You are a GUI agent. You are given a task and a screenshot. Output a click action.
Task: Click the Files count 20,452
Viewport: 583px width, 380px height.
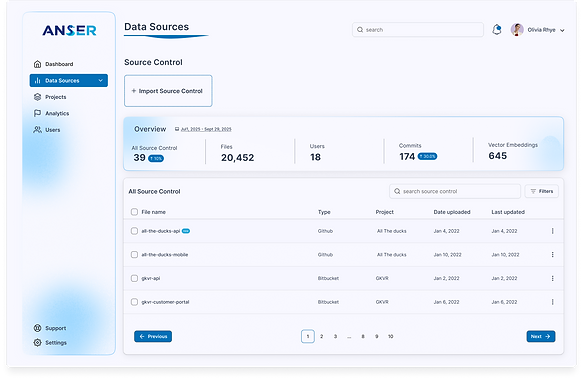[x=238, y=158]
